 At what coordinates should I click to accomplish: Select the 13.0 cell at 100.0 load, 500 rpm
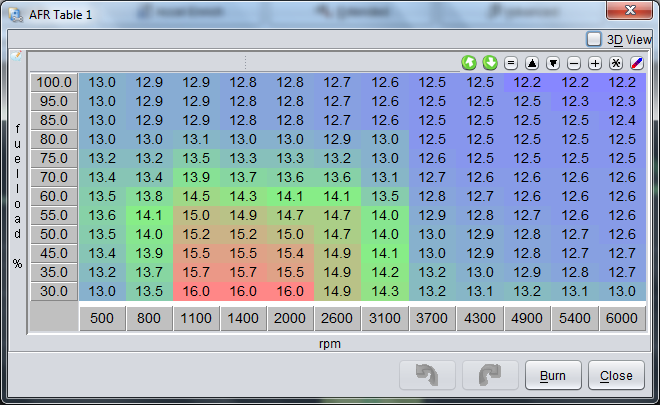coord(102,83)
